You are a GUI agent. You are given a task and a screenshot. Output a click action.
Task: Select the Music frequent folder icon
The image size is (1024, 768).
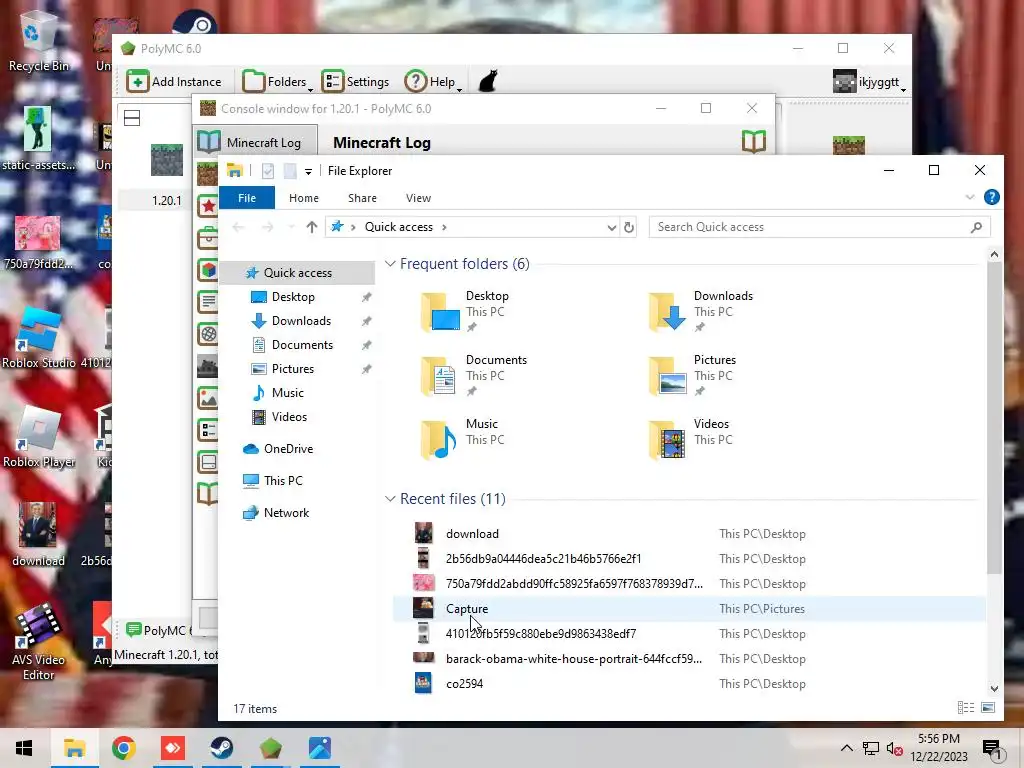click(x=440, y=440)
